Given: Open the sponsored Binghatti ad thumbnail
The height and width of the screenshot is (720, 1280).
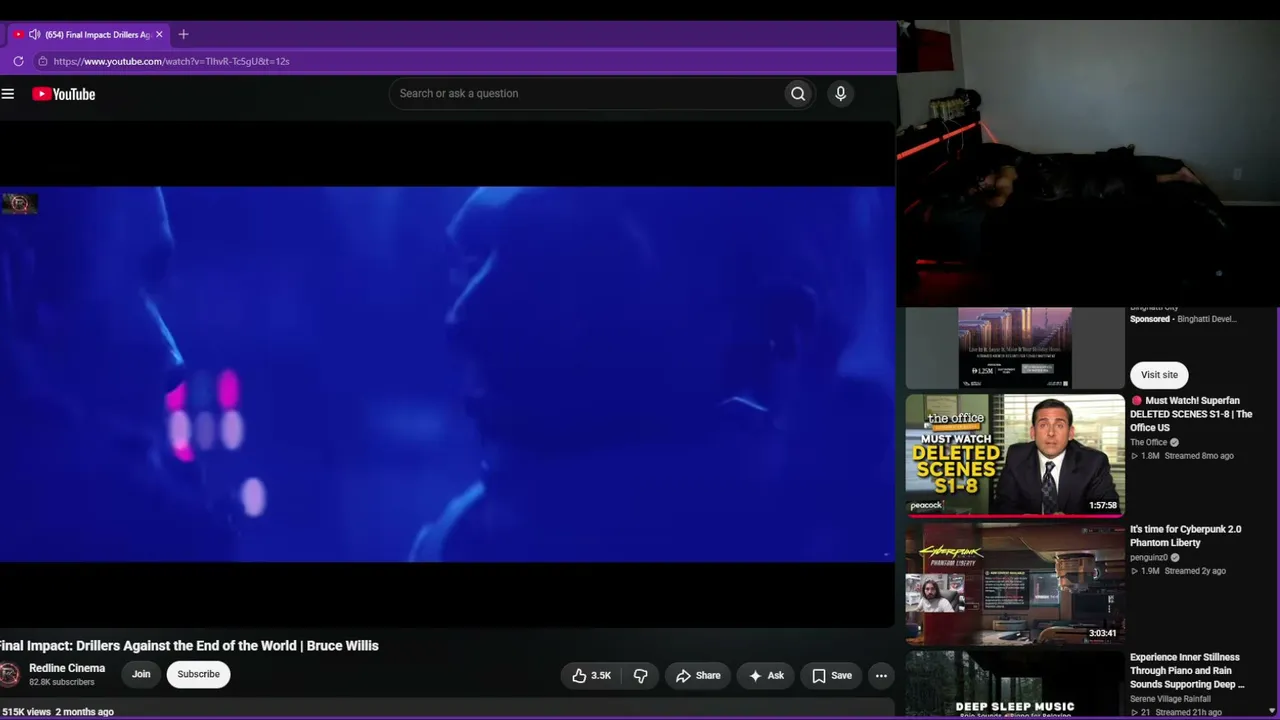Looking at the screenshot, I should pyautogui.click(x=1015, y=348).
